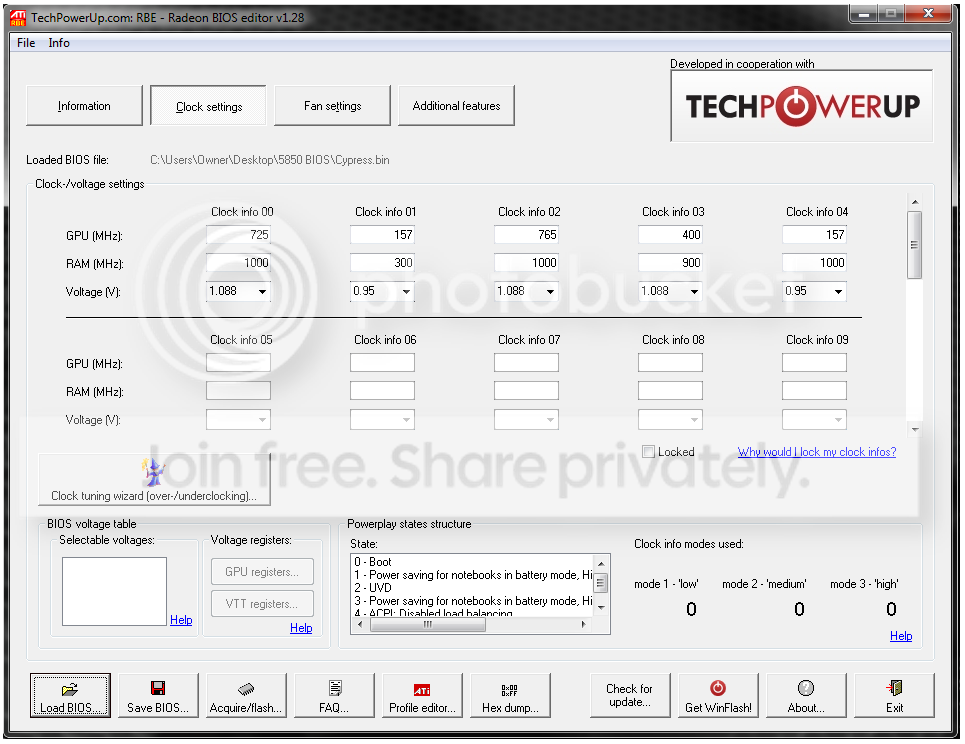The width and height of the screenshot is (965, 744).
Task: Open Clock info 01 voltage dropdown
Action: pos(406,292)
